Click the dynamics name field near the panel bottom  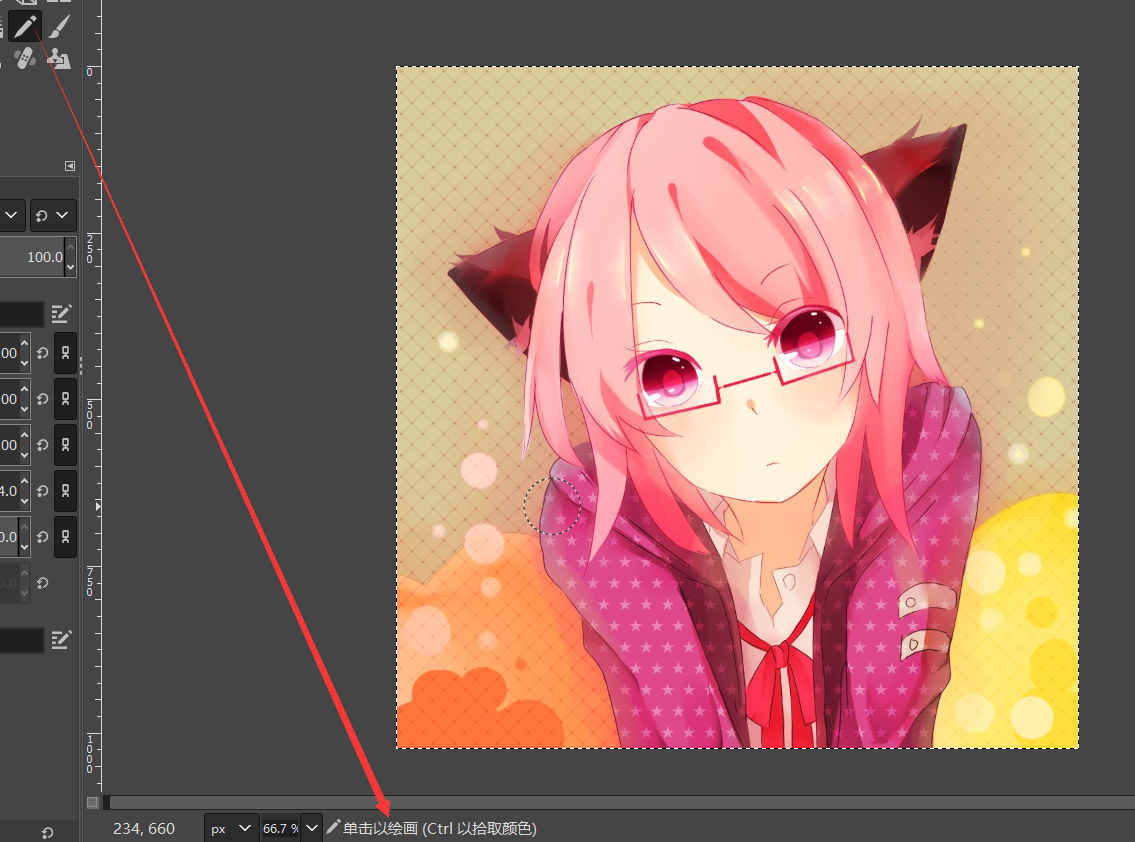[22, 640]
